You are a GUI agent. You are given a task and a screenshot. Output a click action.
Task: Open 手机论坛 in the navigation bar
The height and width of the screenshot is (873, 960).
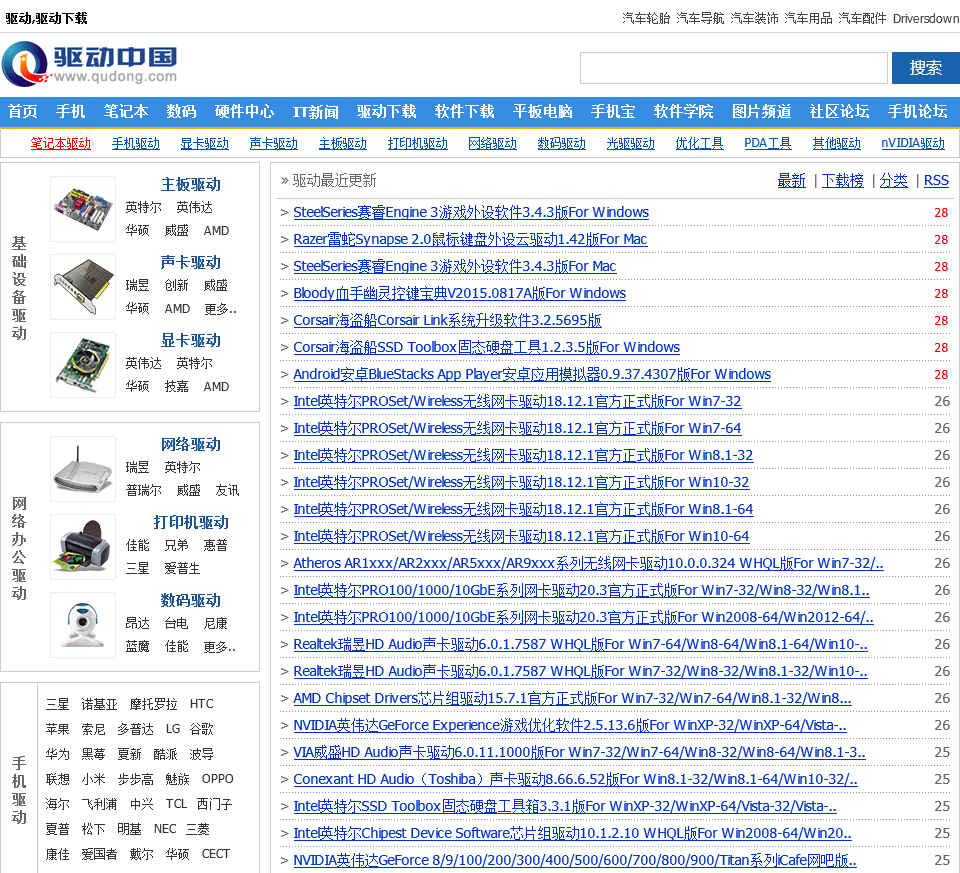[918, 111]
